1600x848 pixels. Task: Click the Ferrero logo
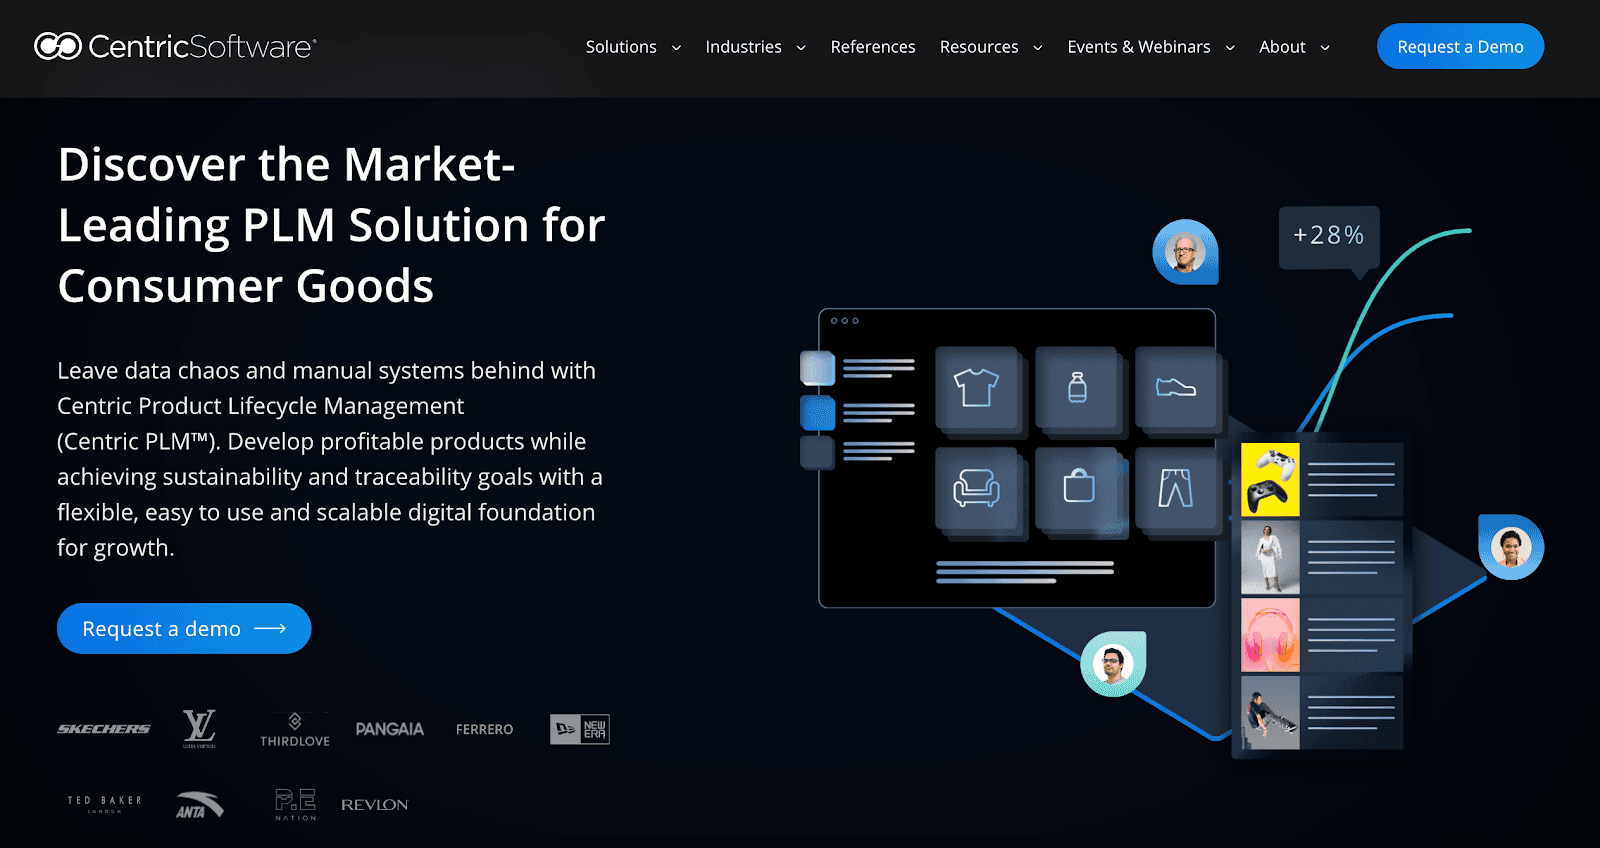pos(484,729)
